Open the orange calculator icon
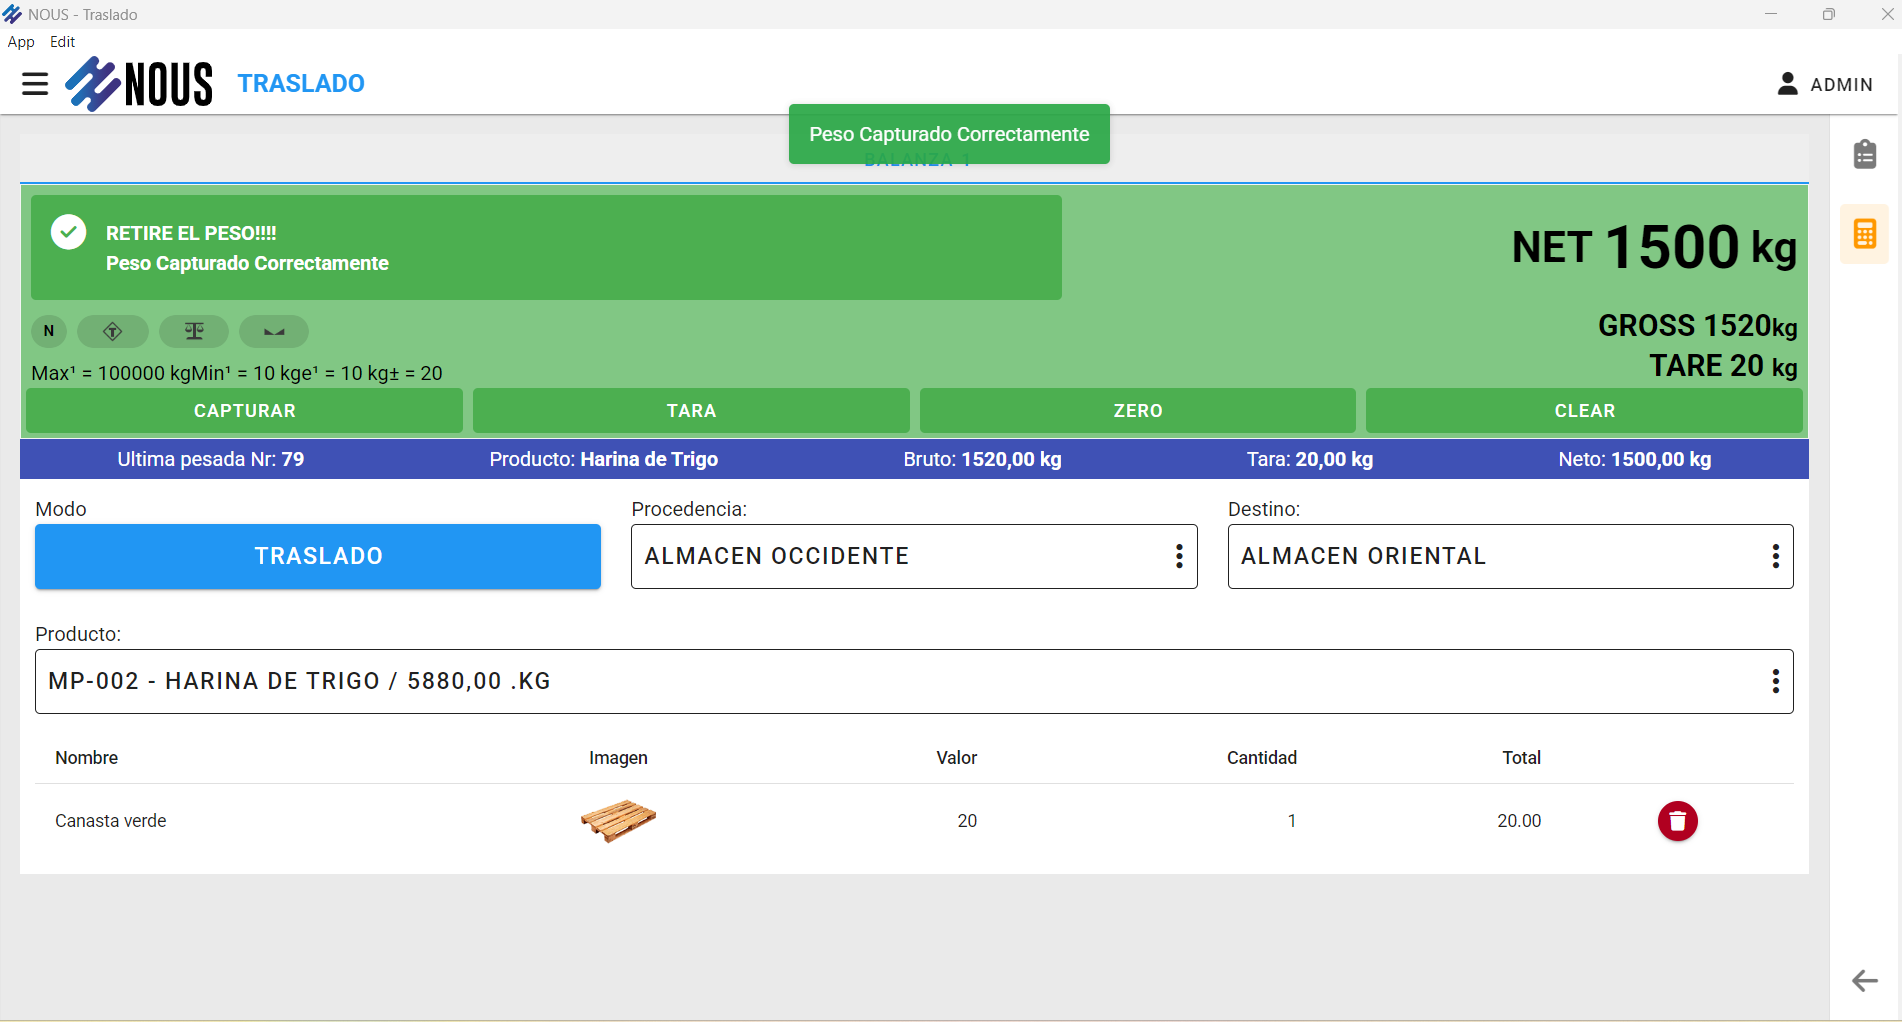The image size is (1902, 1022). tap(1864, 235)
